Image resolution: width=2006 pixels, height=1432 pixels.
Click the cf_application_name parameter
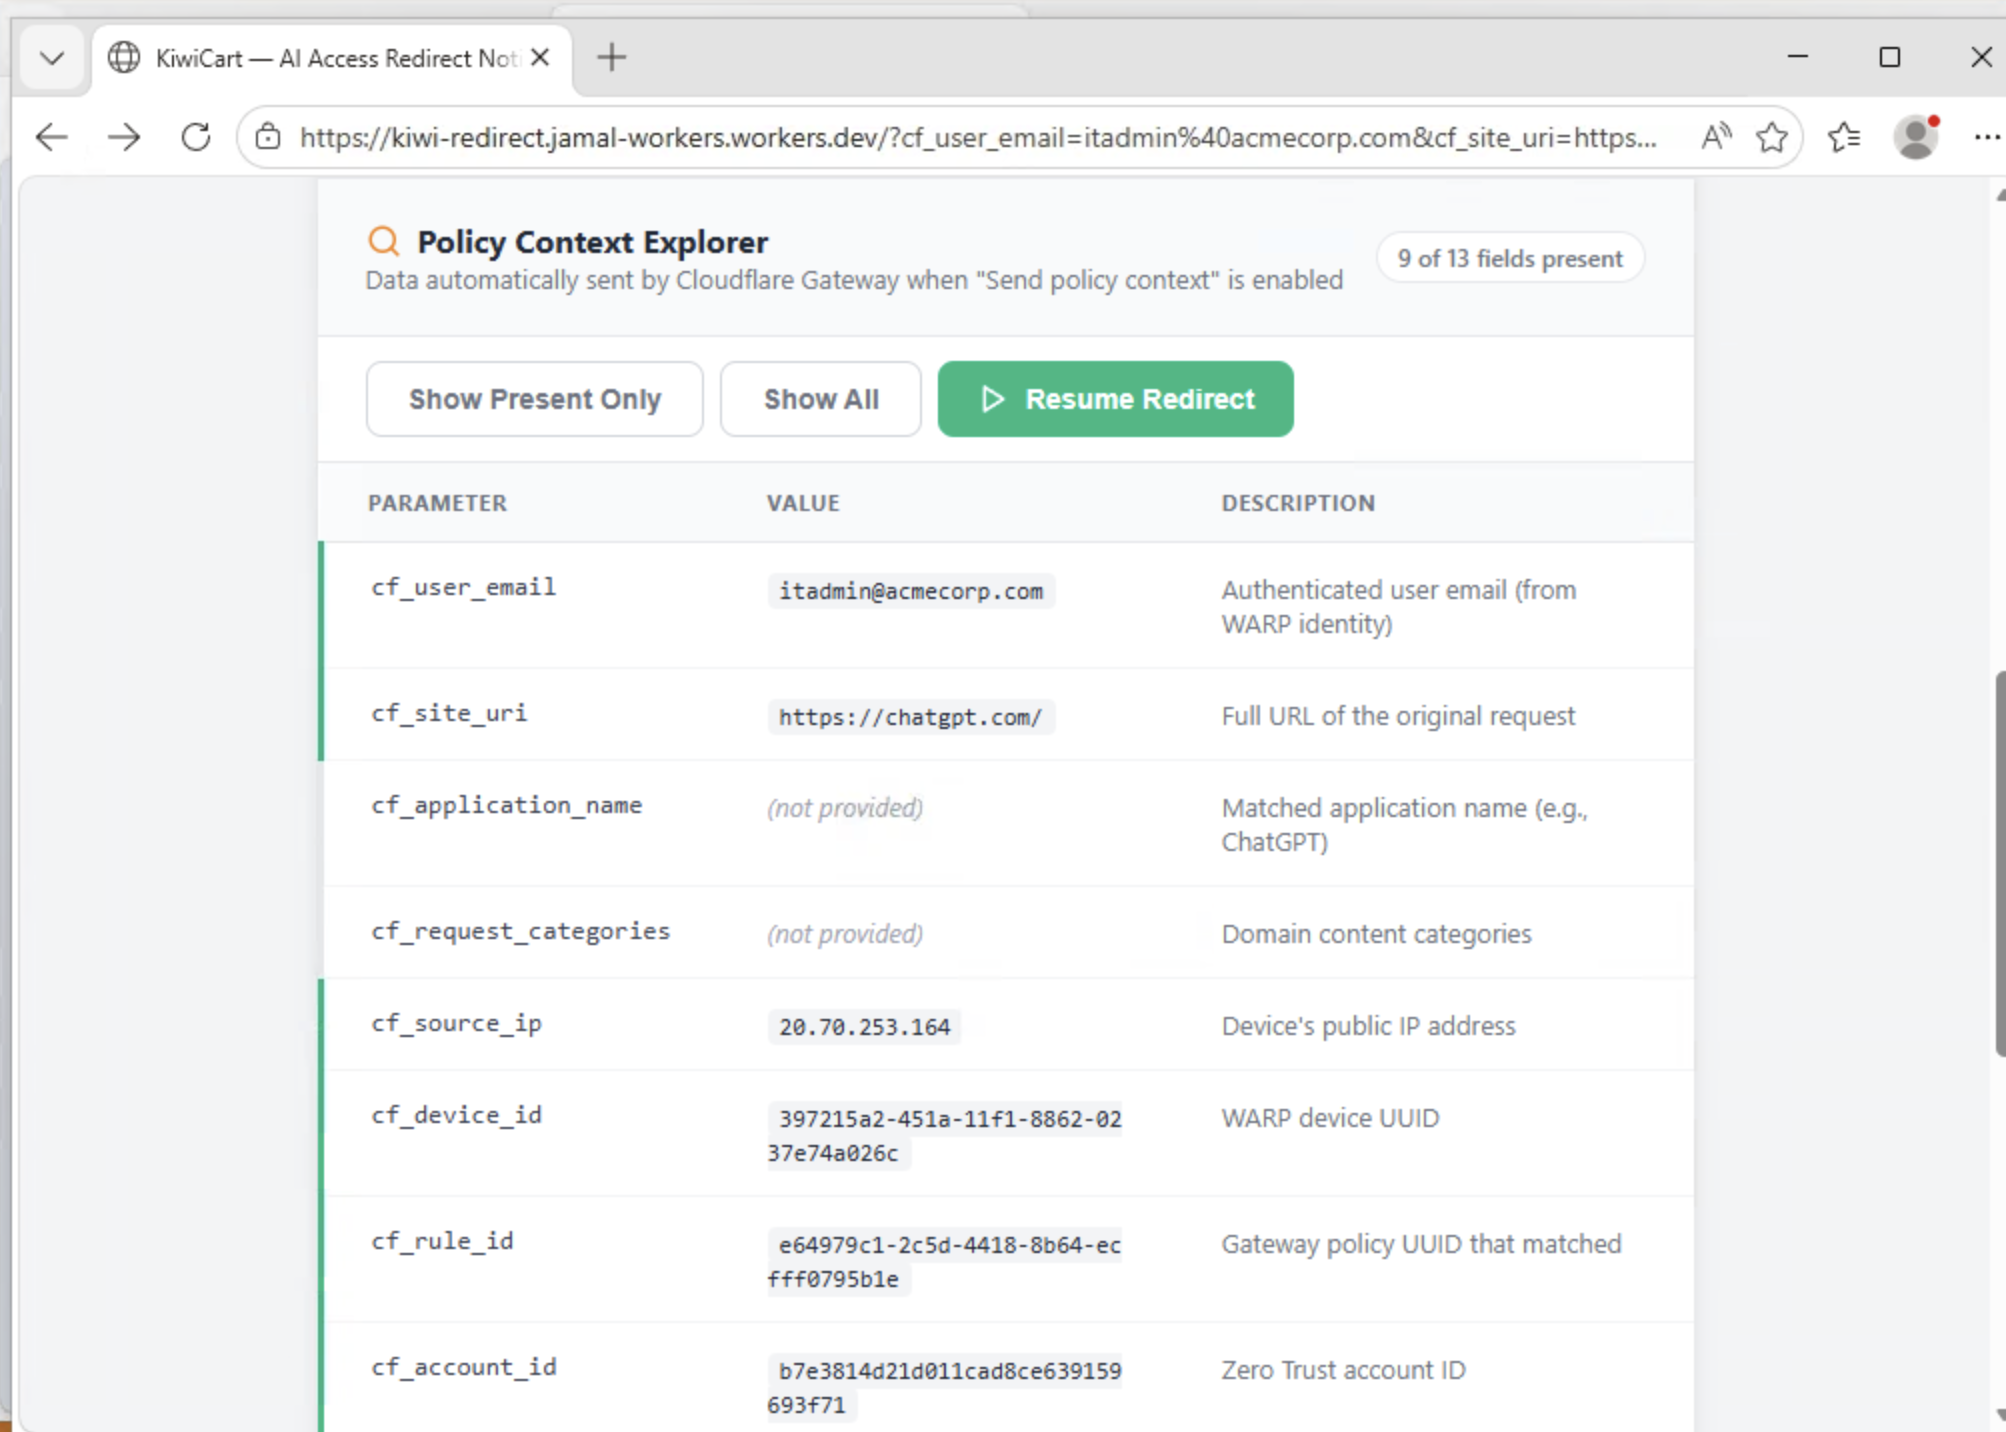coord(506,805)
